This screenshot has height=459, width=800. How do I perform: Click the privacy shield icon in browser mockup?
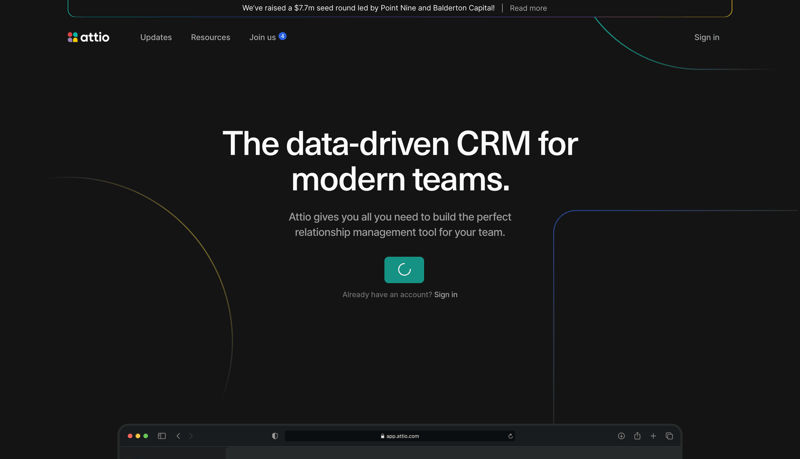[x=275, y=436]
